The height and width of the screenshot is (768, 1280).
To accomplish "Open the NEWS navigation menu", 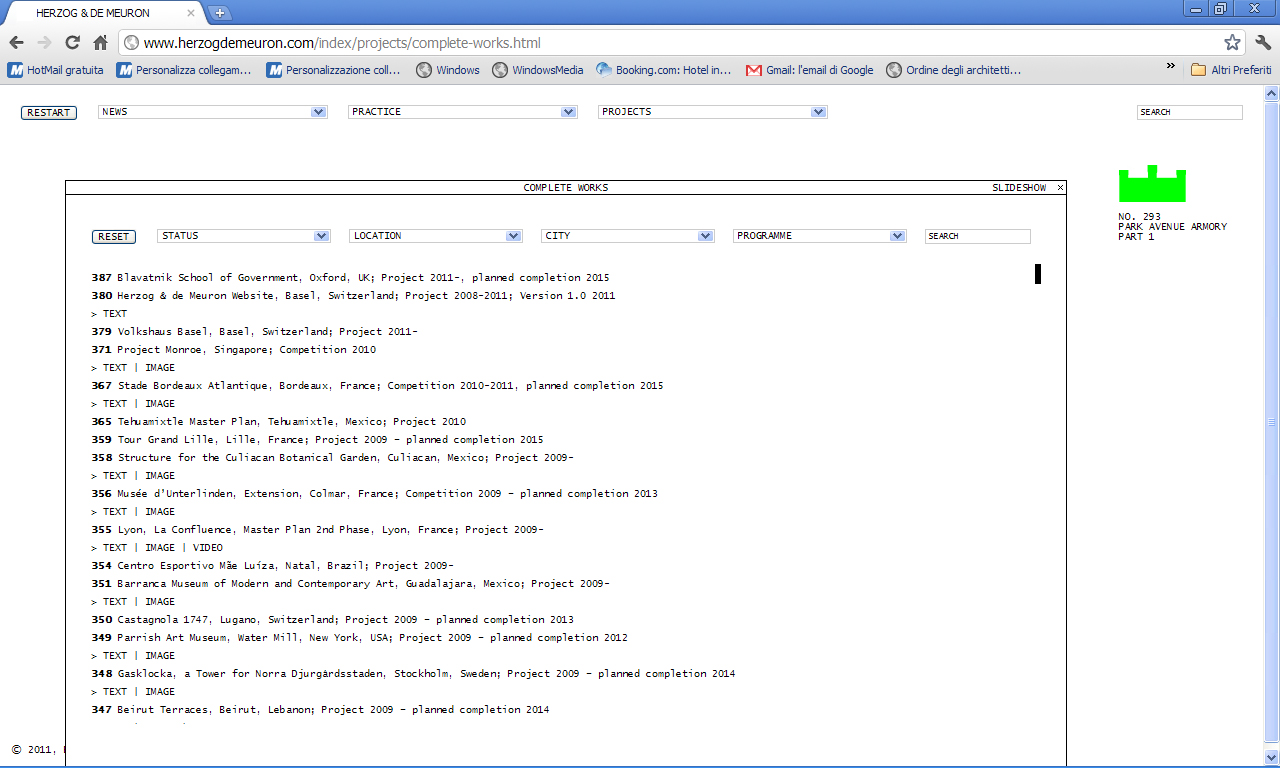I will [x=212, y=112].
